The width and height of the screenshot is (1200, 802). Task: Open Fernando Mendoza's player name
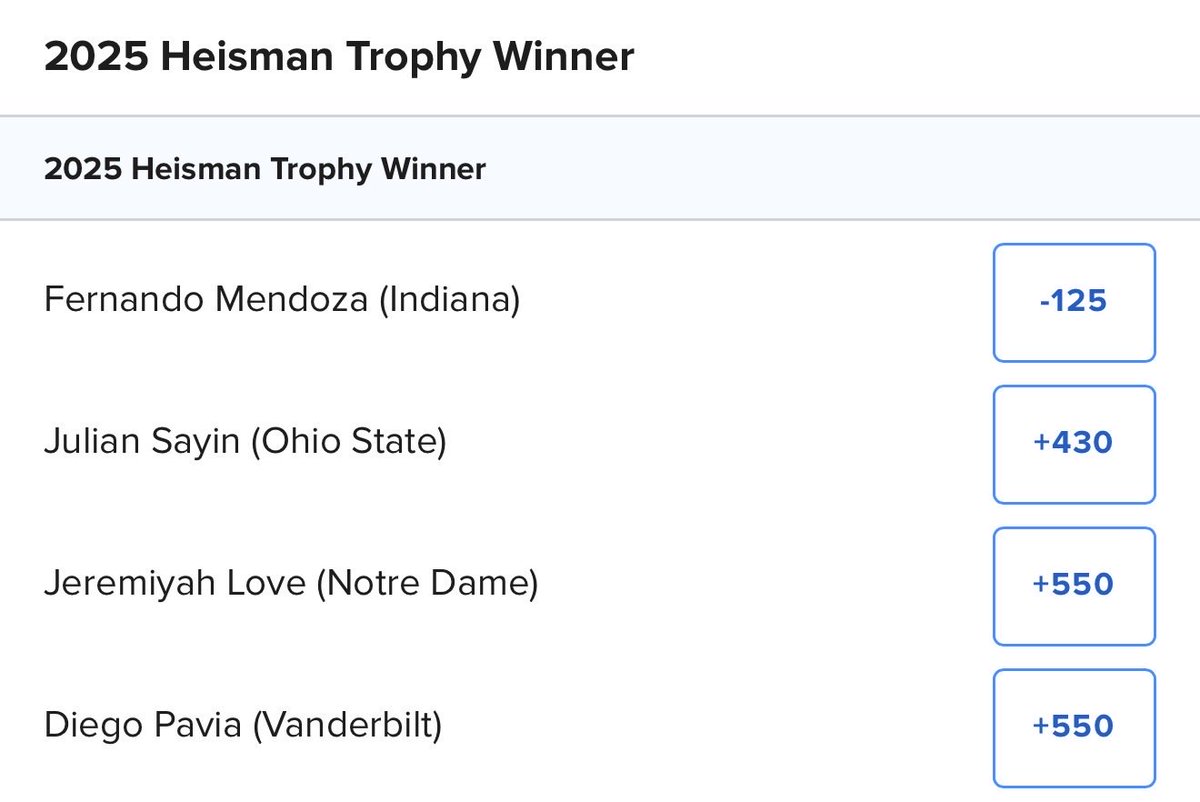coord(206,300)
